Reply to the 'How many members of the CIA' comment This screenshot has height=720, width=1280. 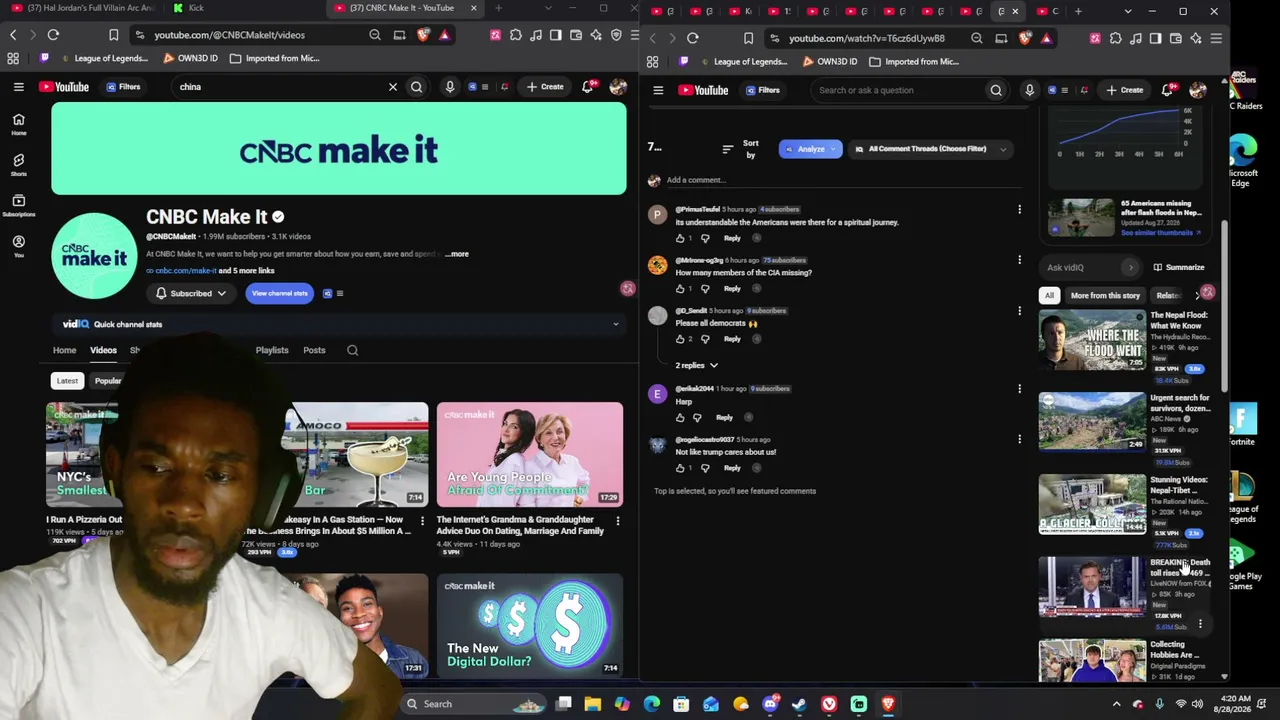tap(733, 288)
